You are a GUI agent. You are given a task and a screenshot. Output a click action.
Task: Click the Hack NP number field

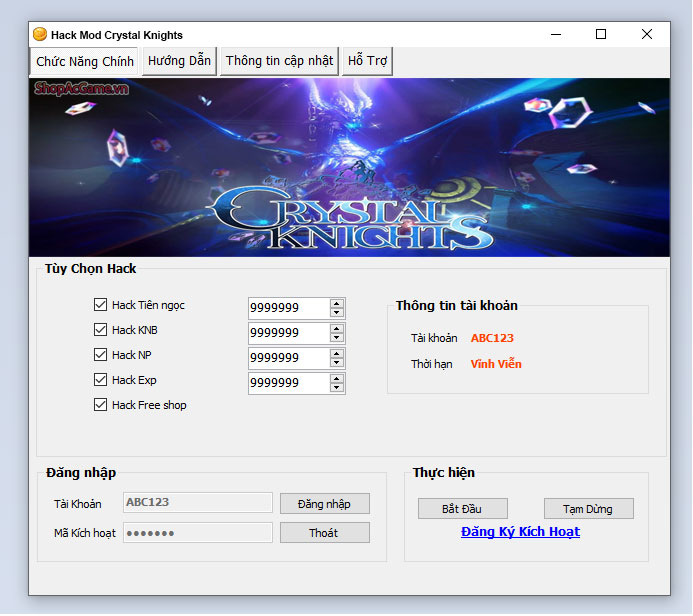coord(289,358)
